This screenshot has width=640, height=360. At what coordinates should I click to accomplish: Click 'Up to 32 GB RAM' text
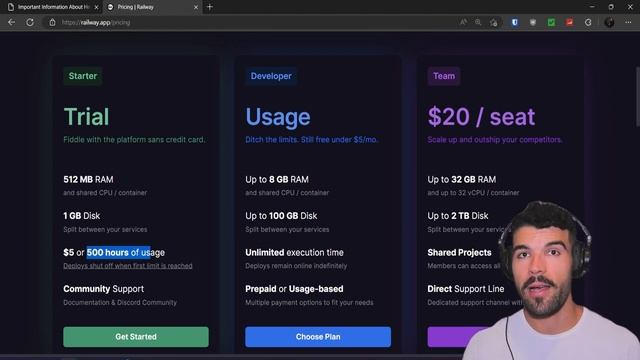462,180
